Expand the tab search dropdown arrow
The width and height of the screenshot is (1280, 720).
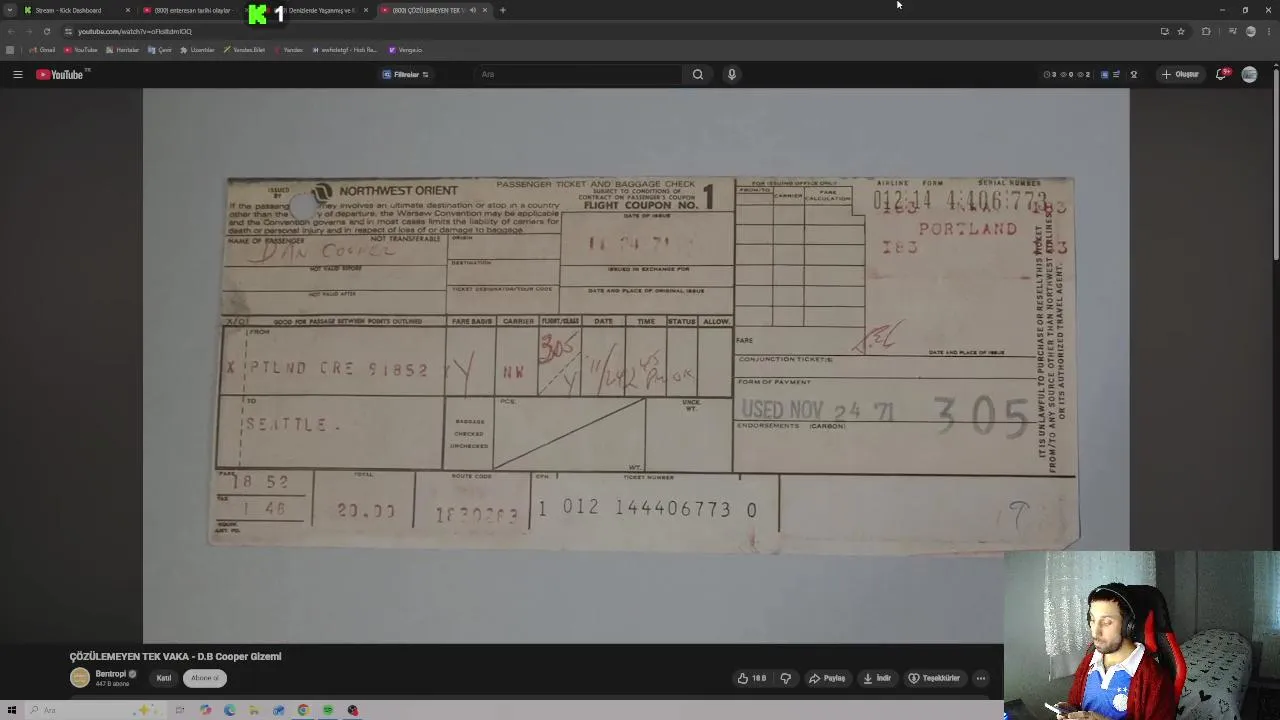coord(9,10)
